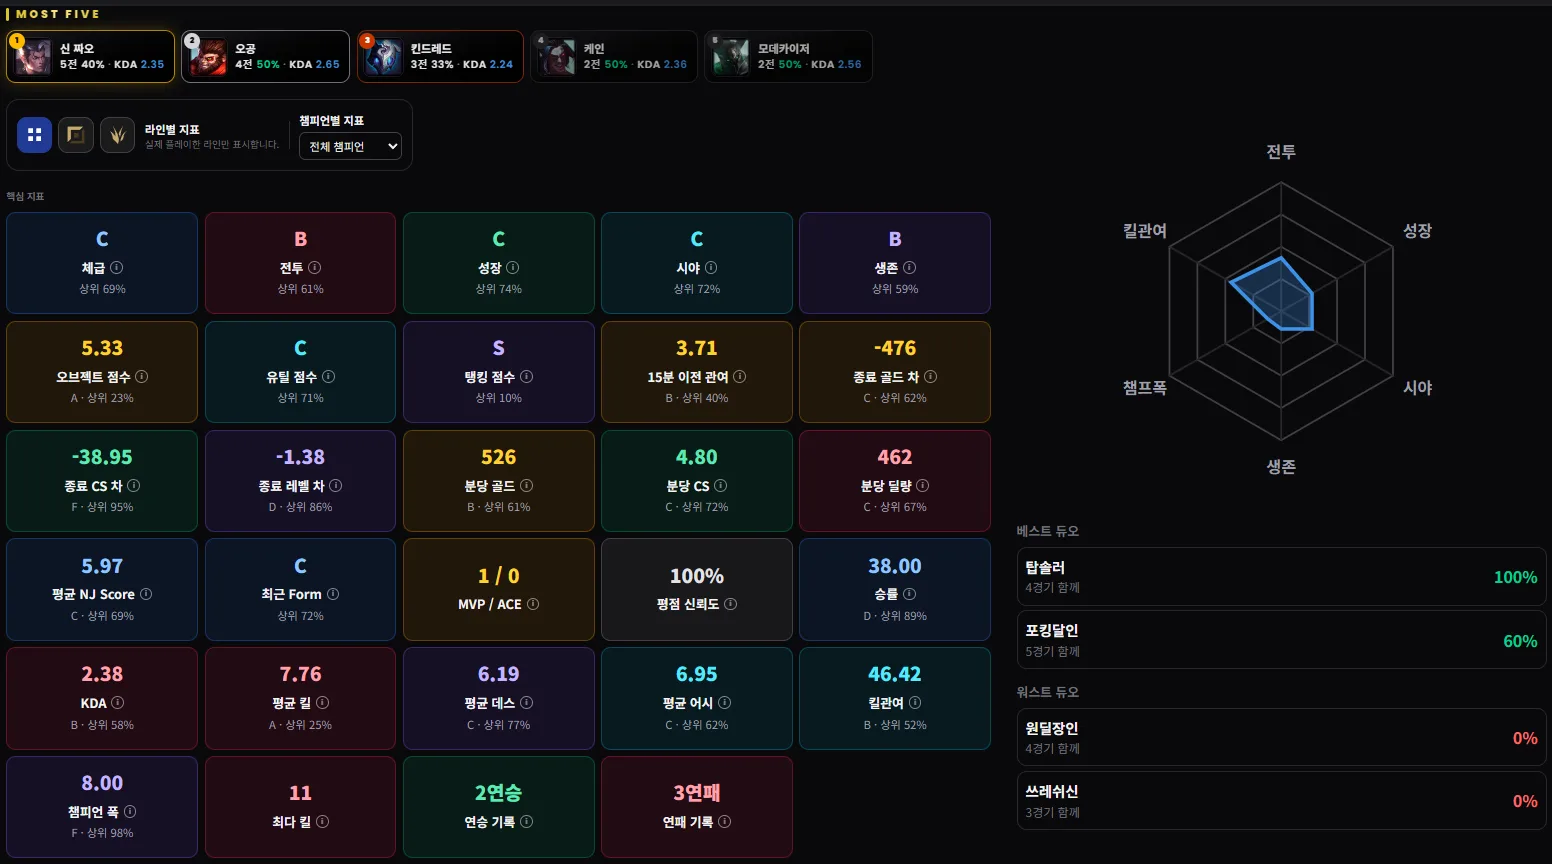
Task: Open the 원딜장인 worst duo row
Action: coord(1281,738)
